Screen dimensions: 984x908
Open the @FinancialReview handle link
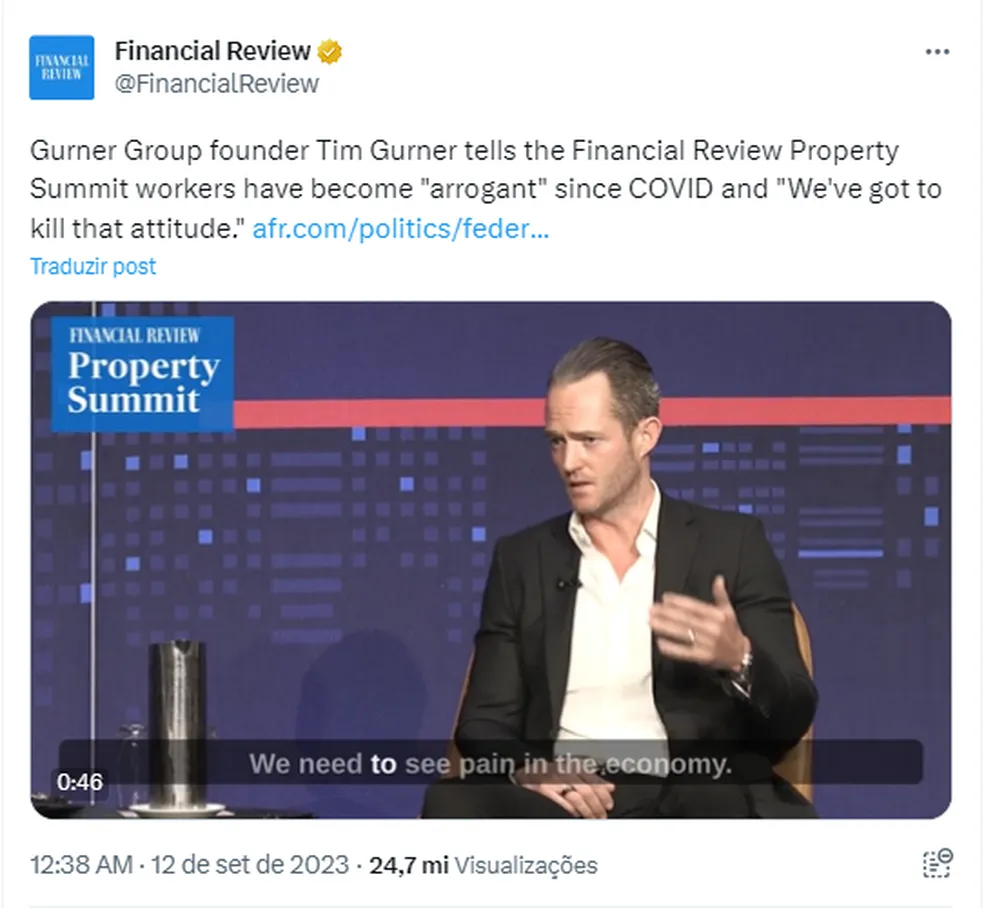click(x=217, y=83)
